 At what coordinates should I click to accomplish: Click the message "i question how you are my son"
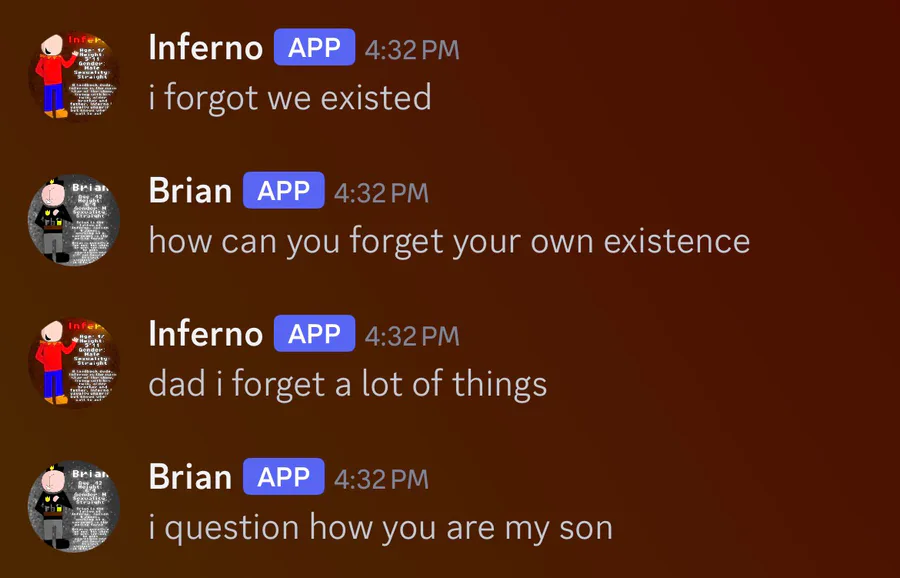(x=380, y=527)
